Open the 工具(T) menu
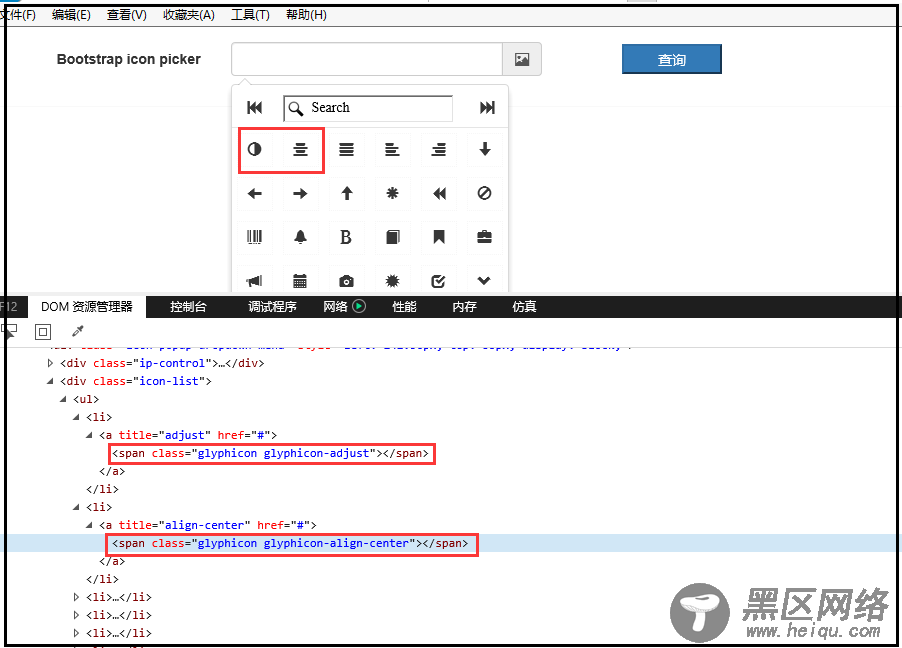The height and width of the screenshot is (648, 902). [x=250, y=15]
